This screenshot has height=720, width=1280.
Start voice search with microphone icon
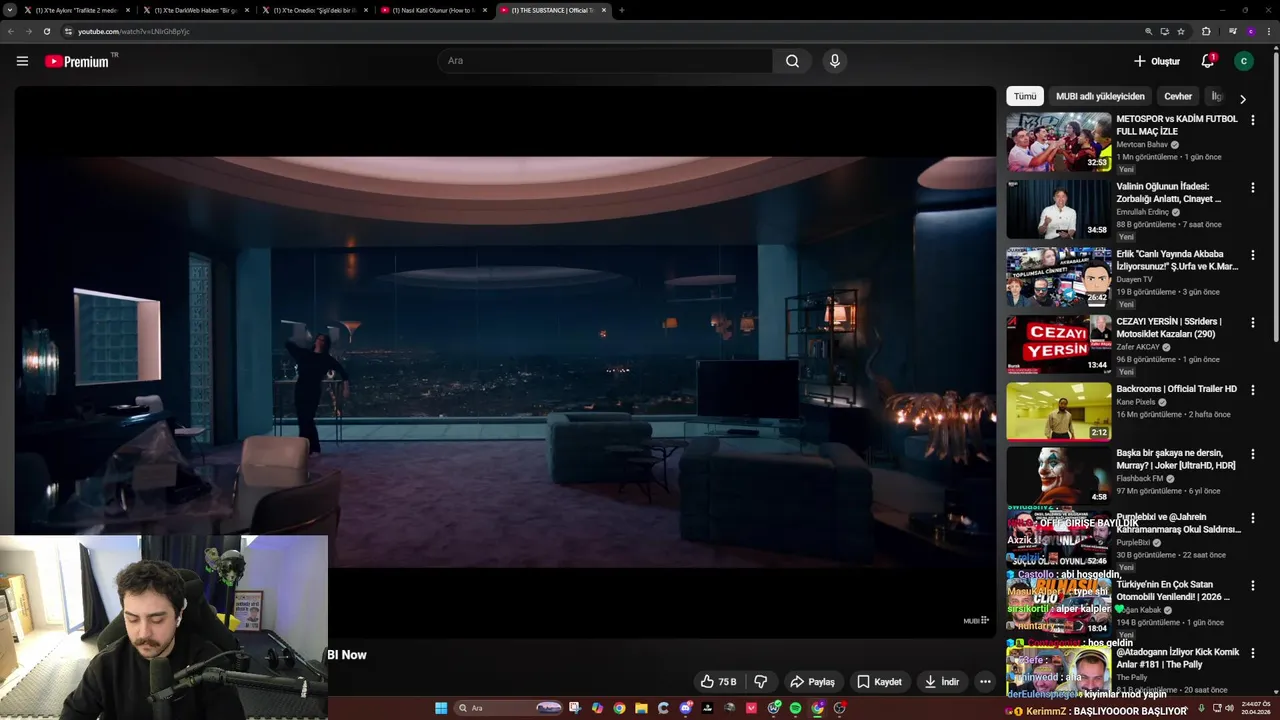pos(835,61)
